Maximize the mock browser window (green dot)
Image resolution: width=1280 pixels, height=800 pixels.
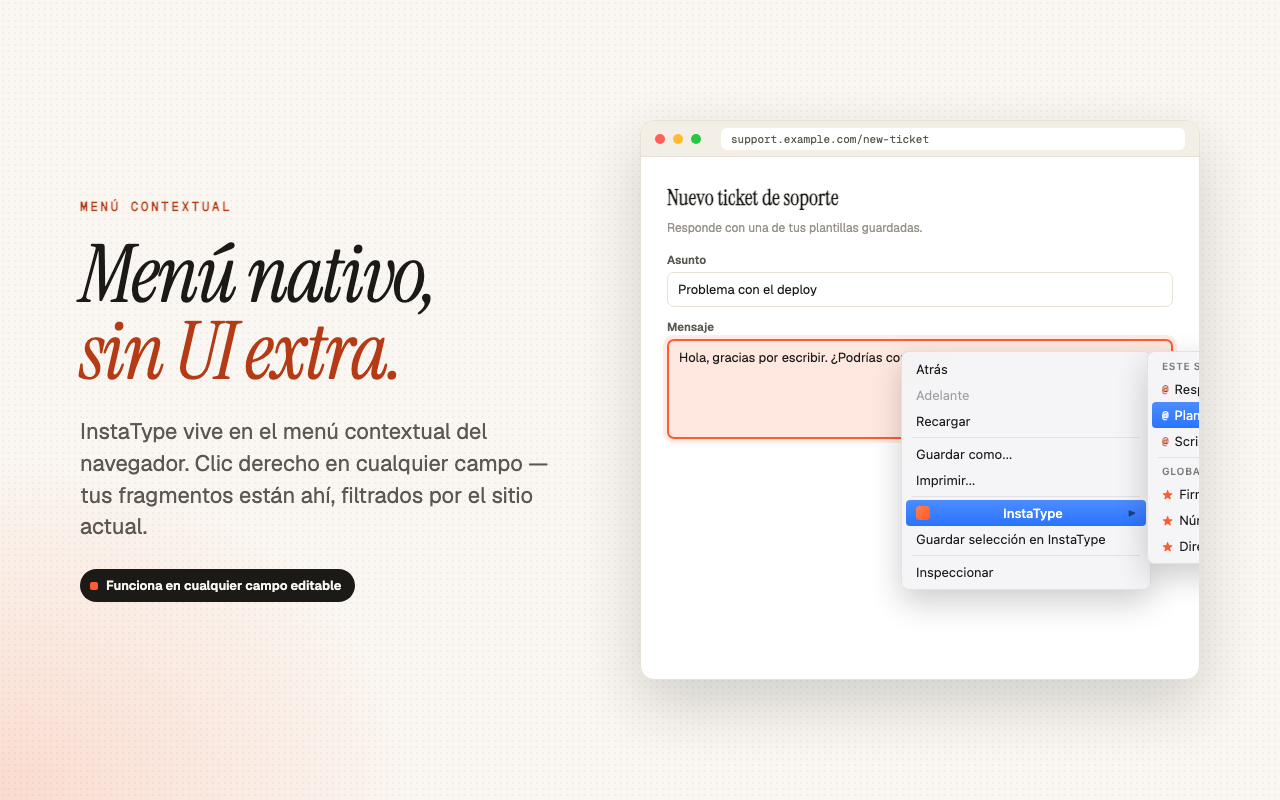tap(696, 139)
